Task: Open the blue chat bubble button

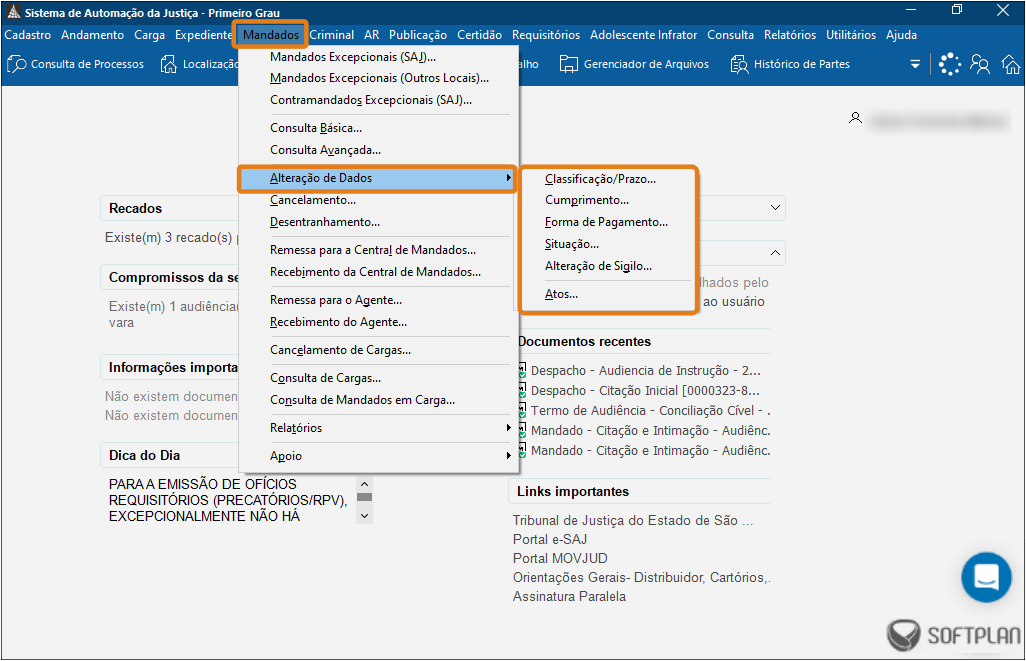Action: [x=986, y=577]
